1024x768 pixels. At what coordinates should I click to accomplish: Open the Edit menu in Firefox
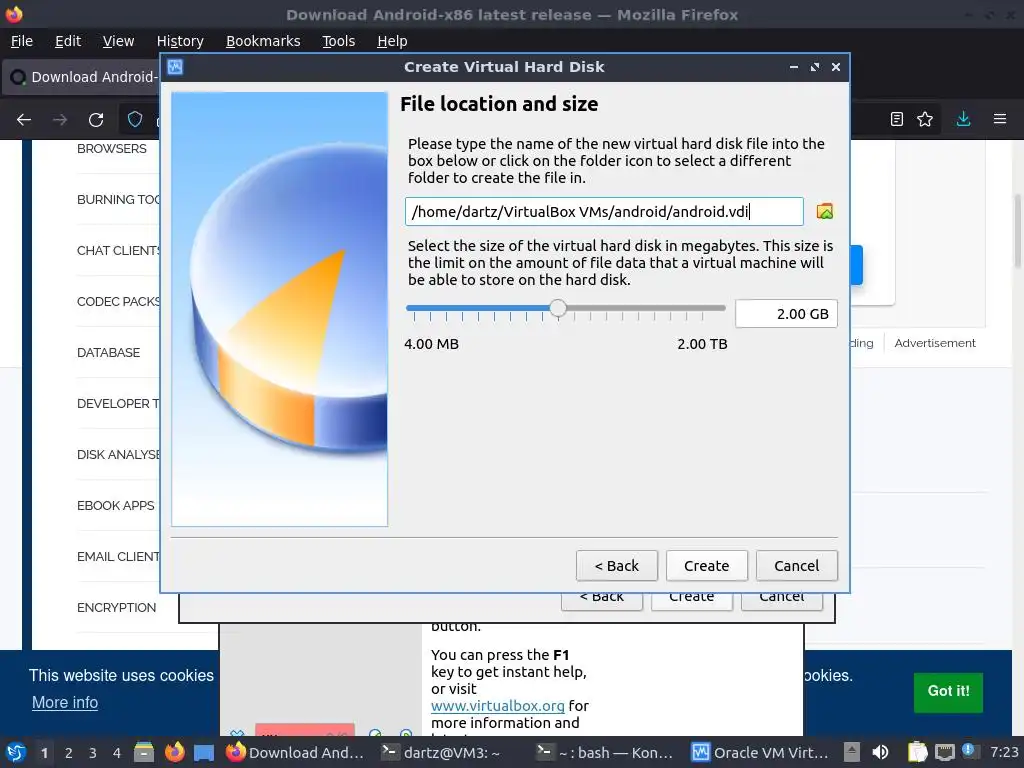(68, 41)
